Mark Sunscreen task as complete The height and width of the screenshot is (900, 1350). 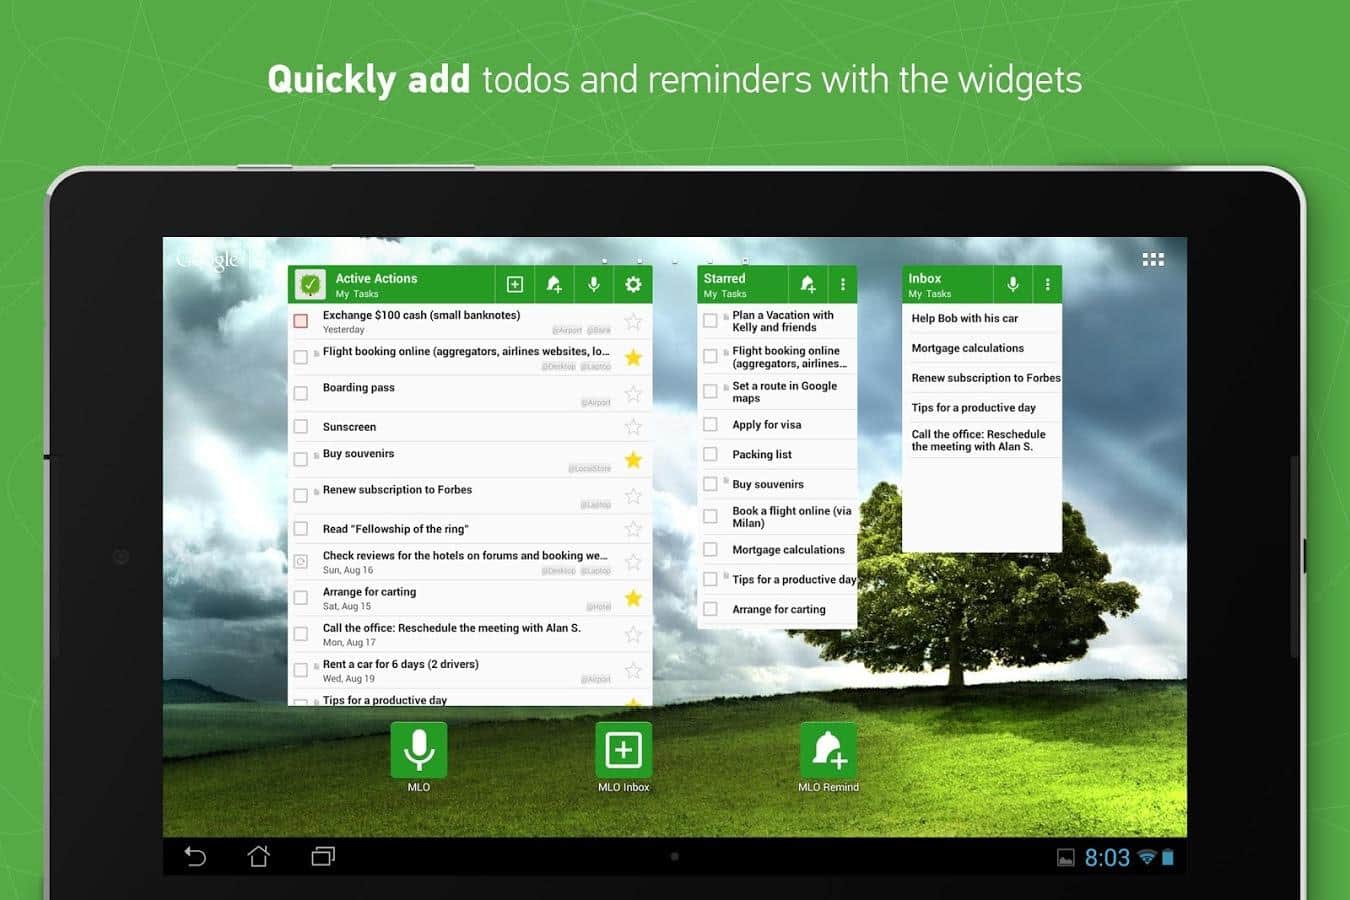301,427
